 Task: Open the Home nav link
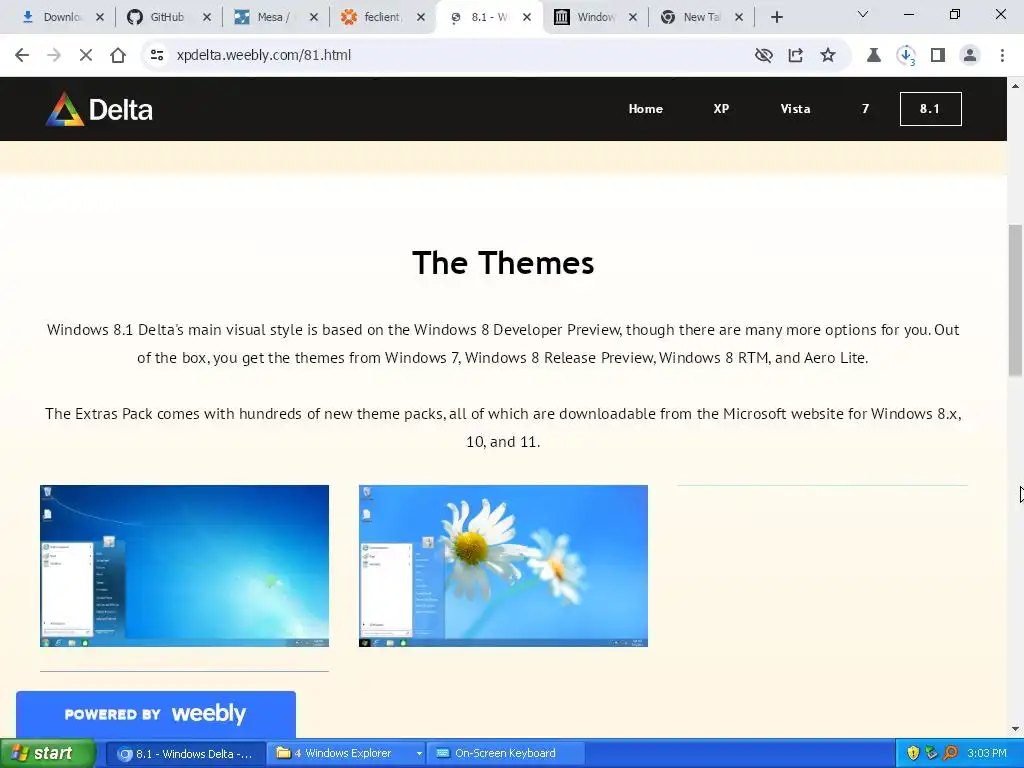(645, 109)
